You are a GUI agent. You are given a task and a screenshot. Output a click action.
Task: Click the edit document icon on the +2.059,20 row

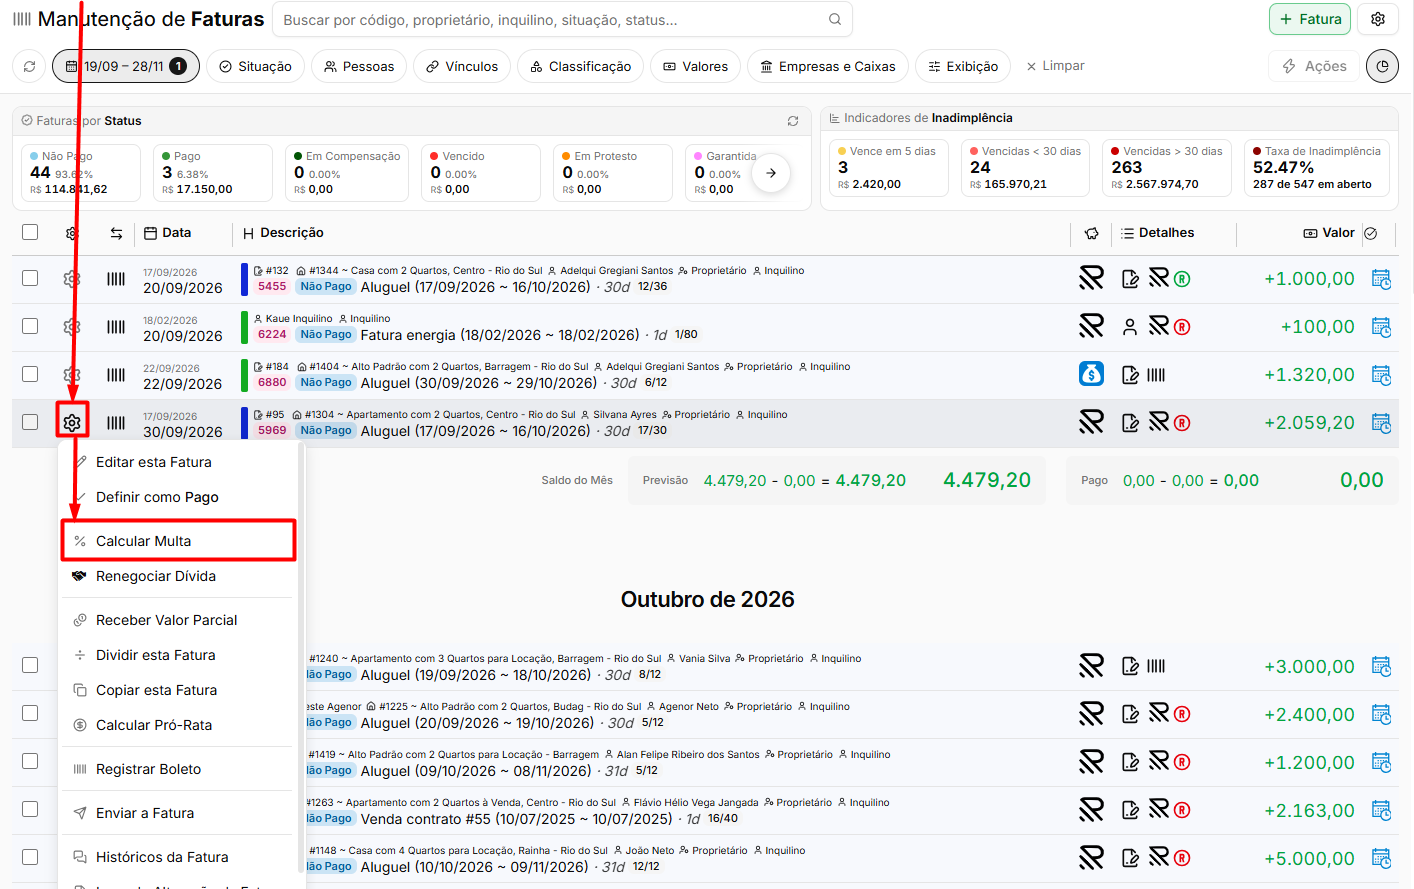tap(1130, 423)
